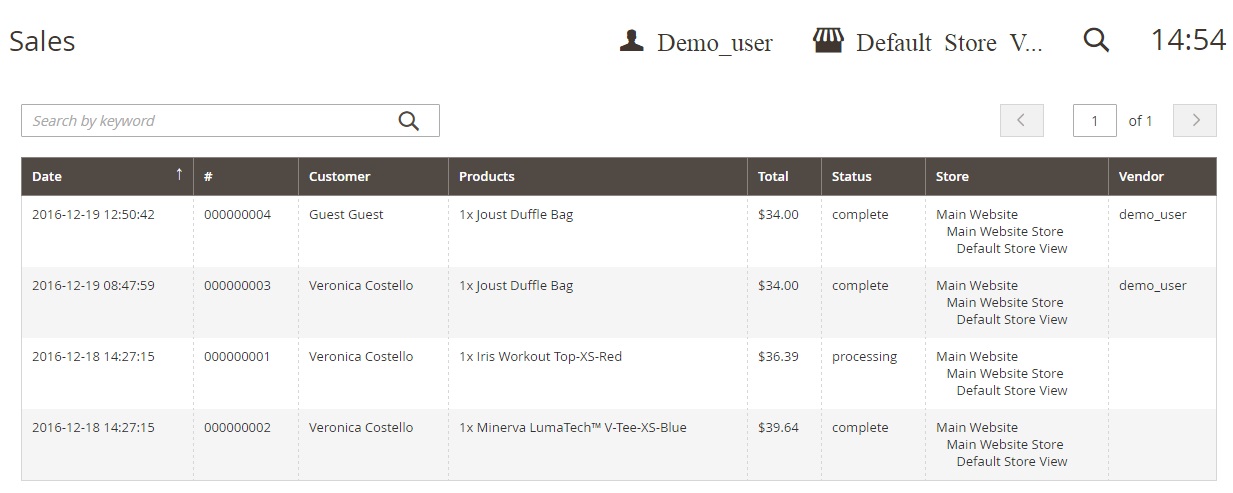This screenshot has width=1233, height=493.
Task: Go to the next page arrow
Action: coord(1195,121)
